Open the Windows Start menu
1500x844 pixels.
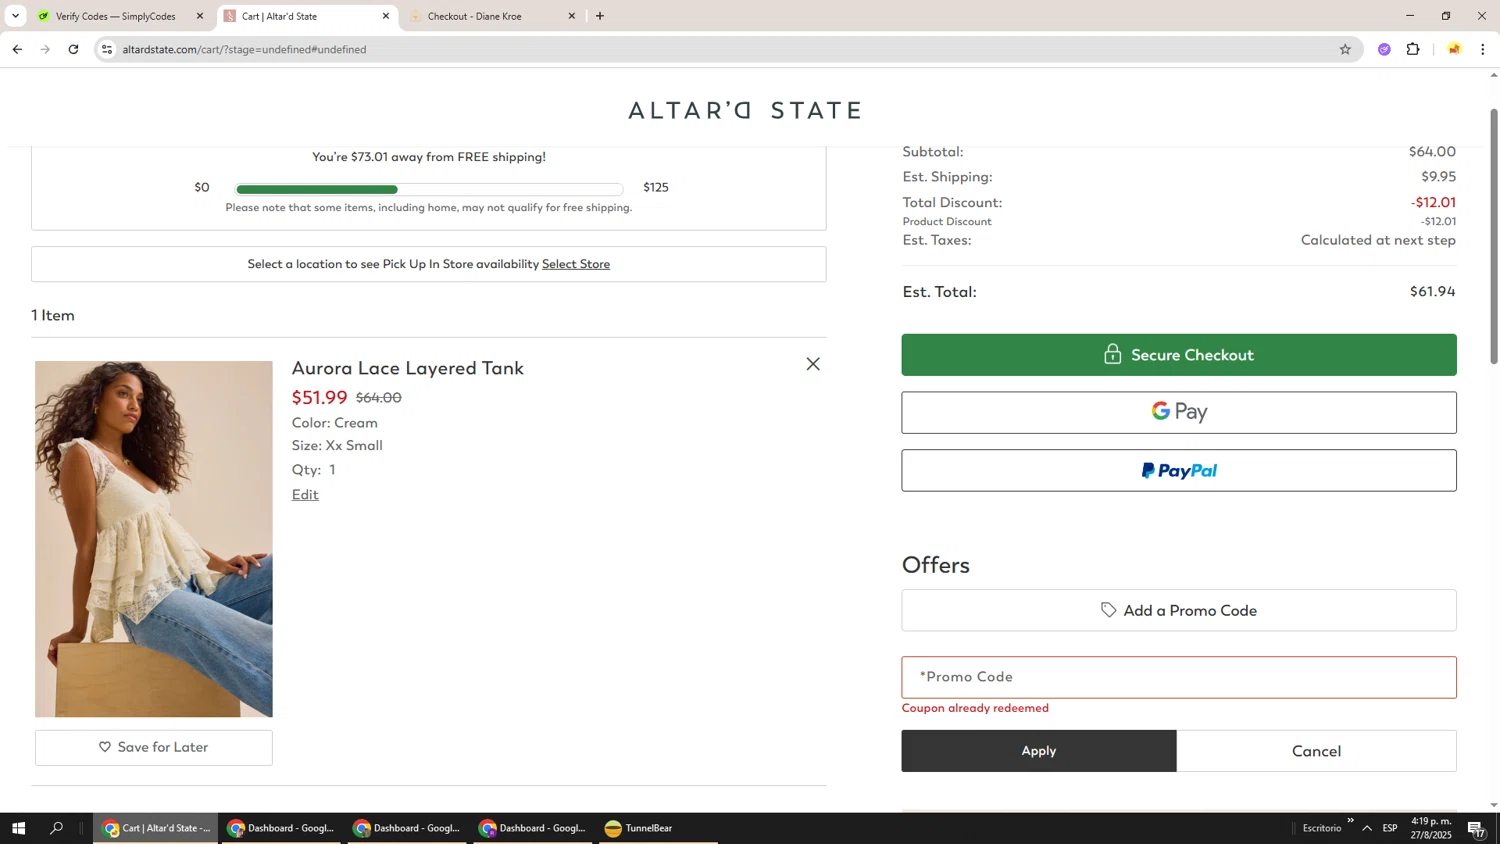coord(18,828)
